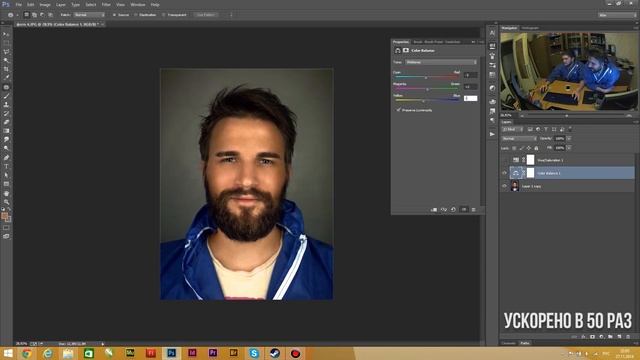
Task: Open the status bar info arrow menu
Action: tap(102, 344)
